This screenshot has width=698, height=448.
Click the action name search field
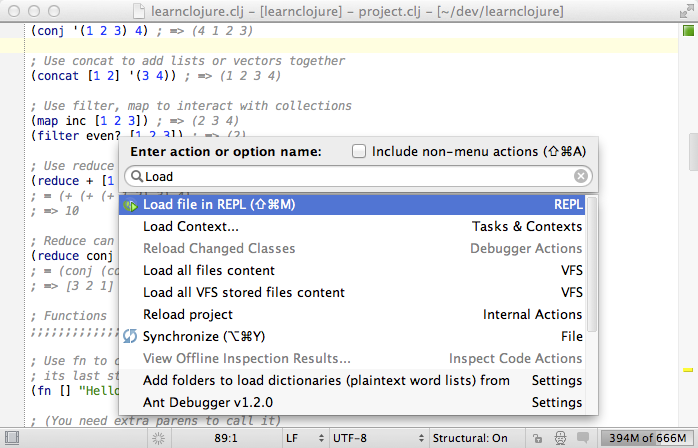(x=358, y=176)
